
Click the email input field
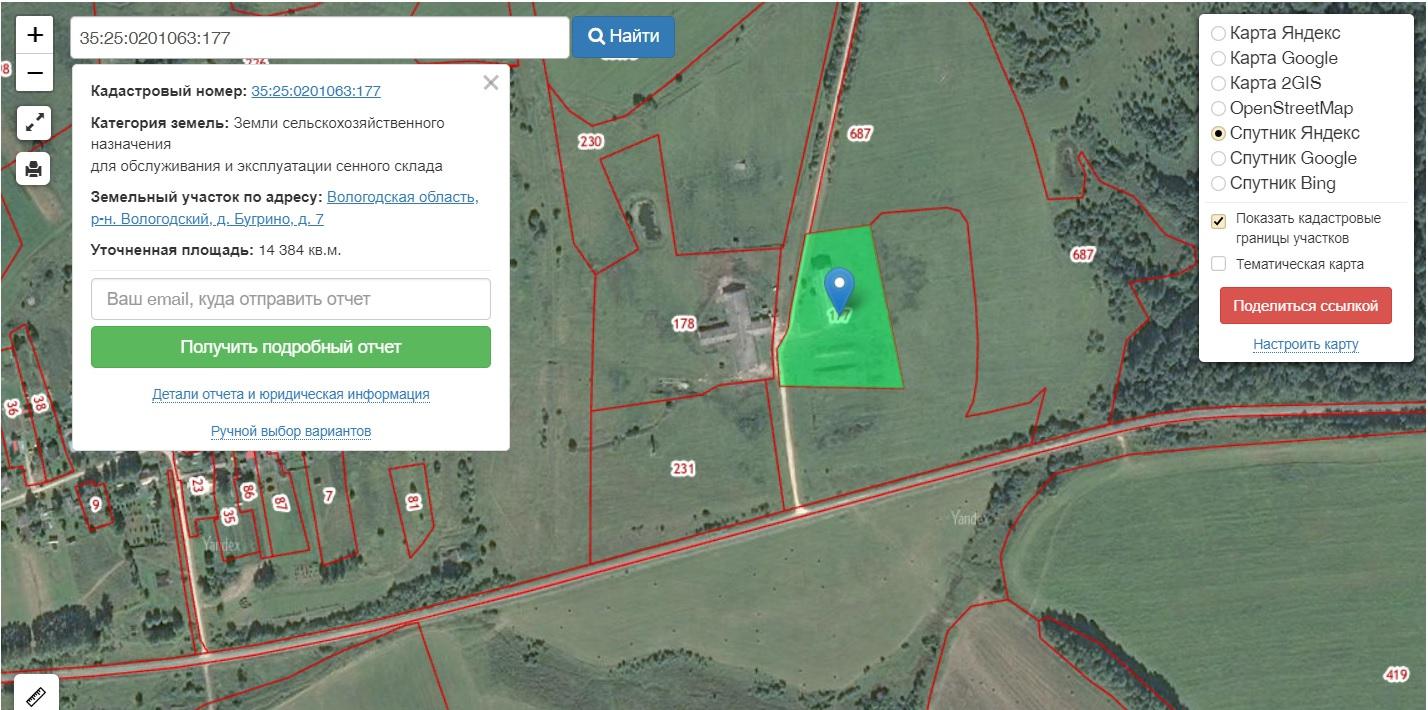pyautogui.click(x=290, y=299)
